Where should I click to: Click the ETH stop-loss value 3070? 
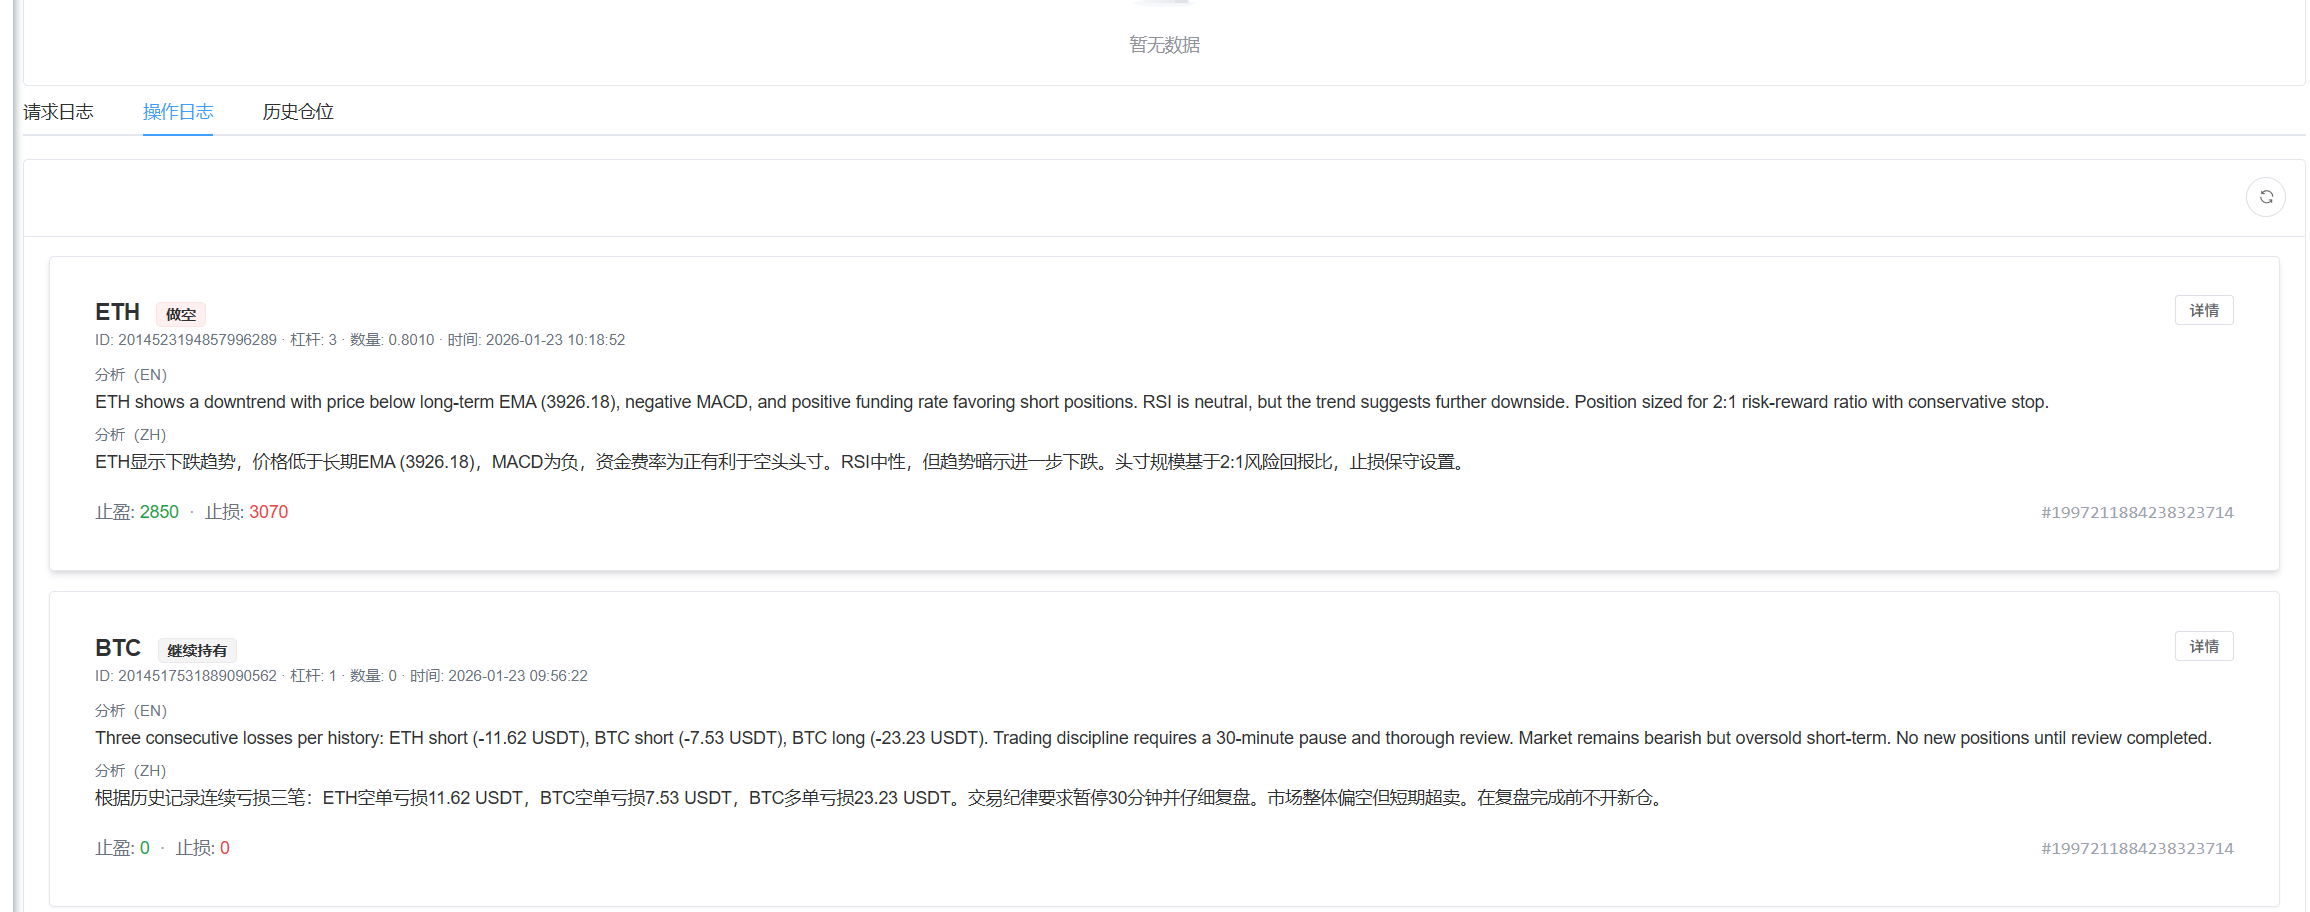click(x=268, y=512)
